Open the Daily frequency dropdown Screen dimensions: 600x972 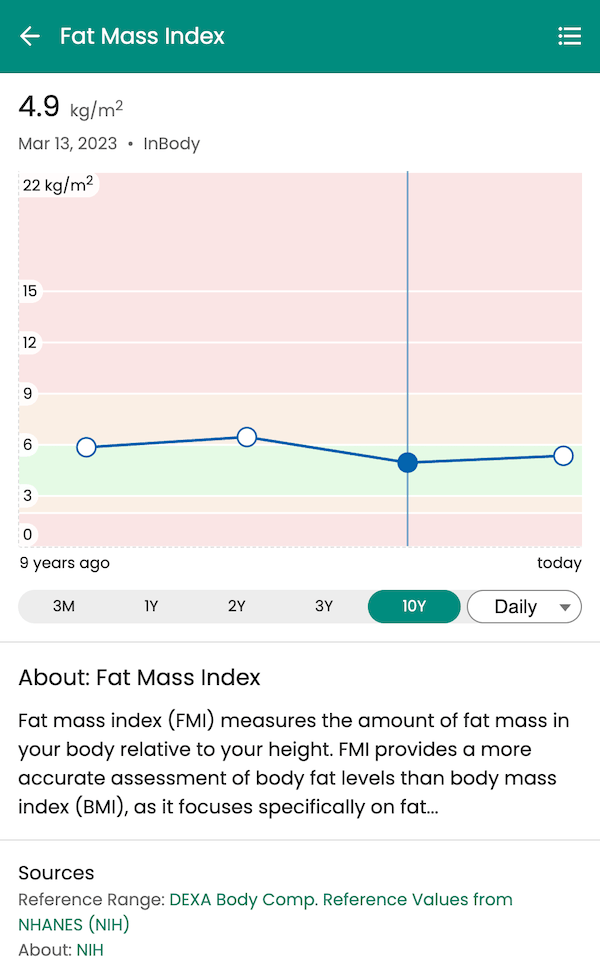[524, 606]
